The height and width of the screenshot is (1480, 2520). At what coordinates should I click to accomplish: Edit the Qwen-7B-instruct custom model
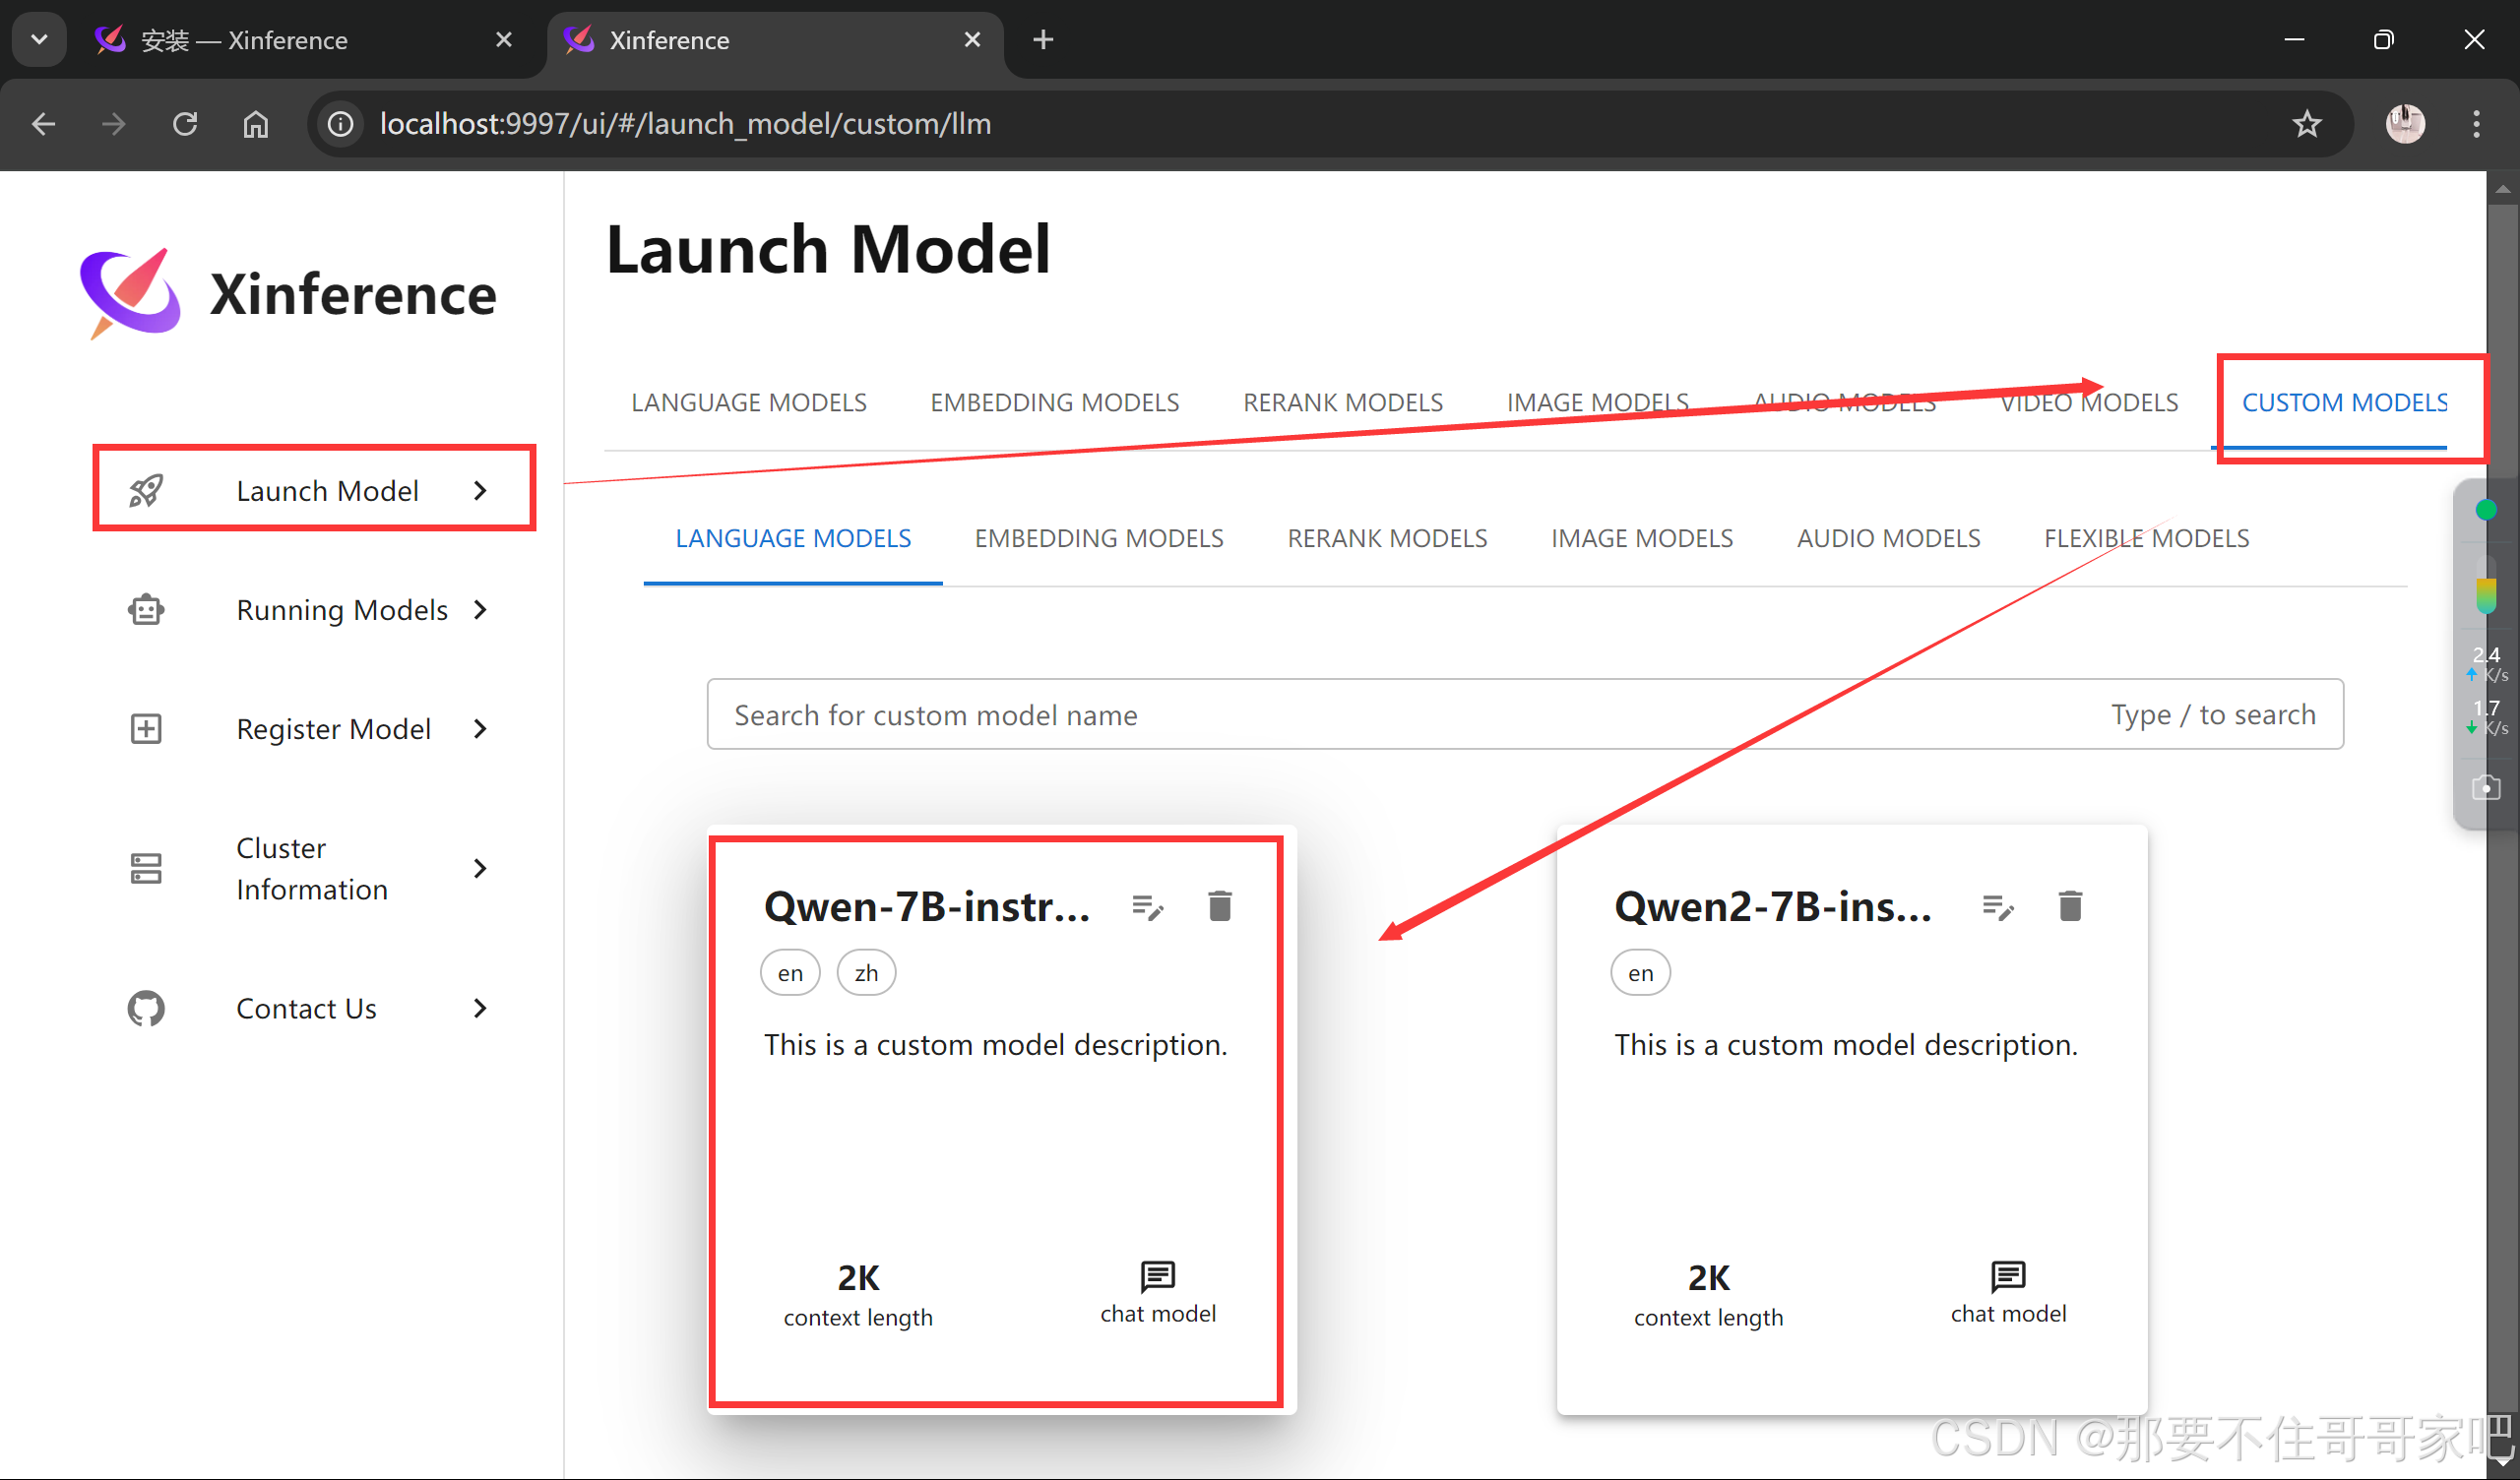point(1147,907)
